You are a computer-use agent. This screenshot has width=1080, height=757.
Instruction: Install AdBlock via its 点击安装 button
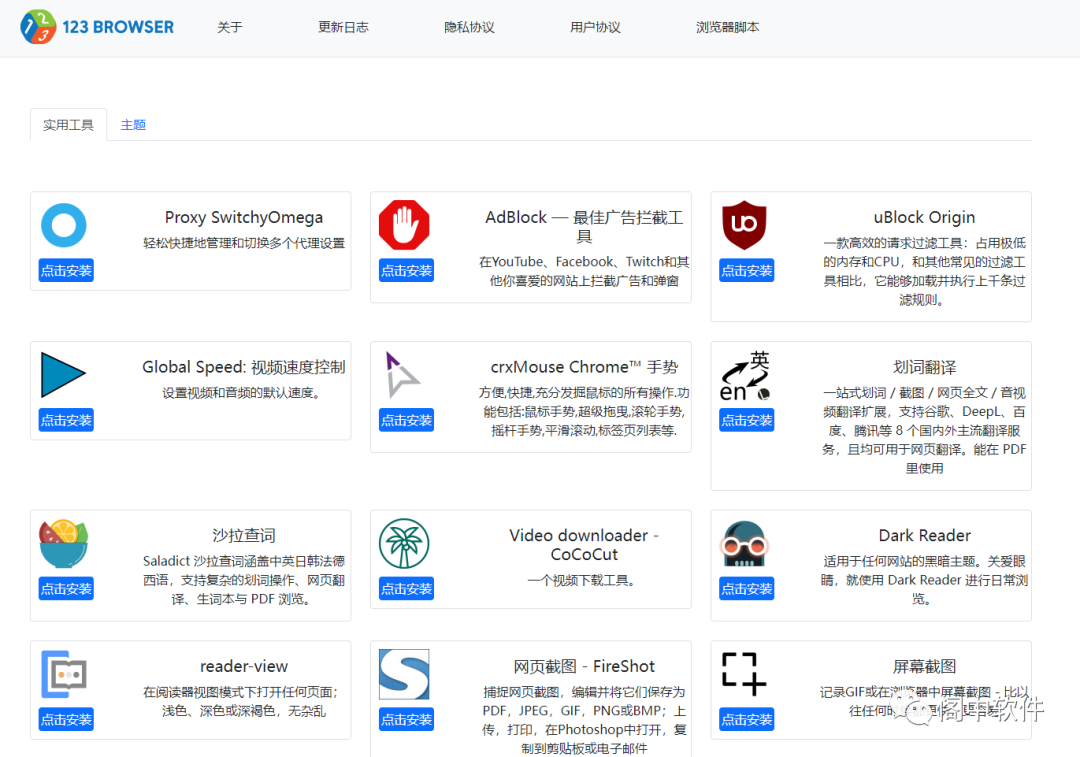(x=406, y=270)
